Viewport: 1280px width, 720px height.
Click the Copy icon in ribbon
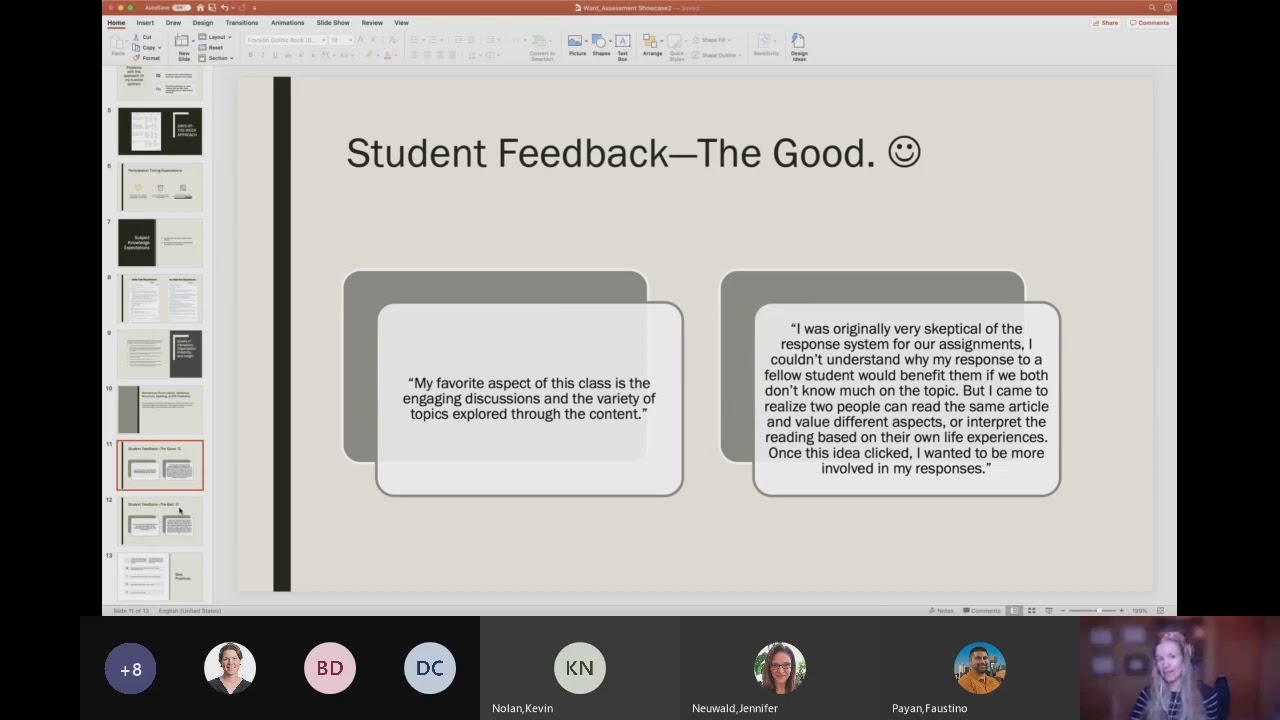tap(136, 47)
